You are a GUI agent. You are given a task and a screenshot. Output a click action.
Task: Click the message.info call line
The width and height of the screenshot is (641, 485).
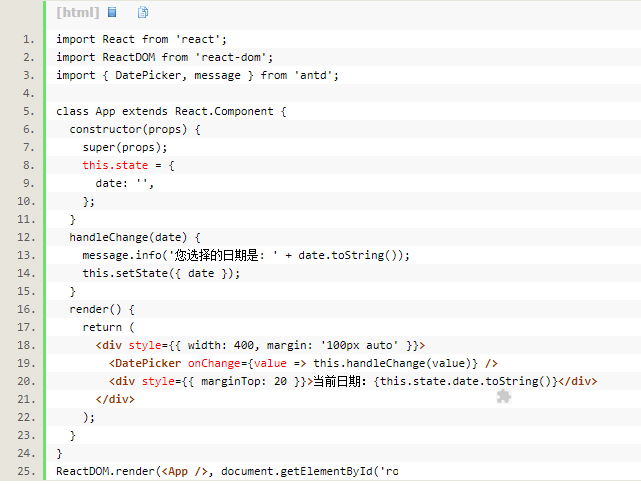point(245,255)
